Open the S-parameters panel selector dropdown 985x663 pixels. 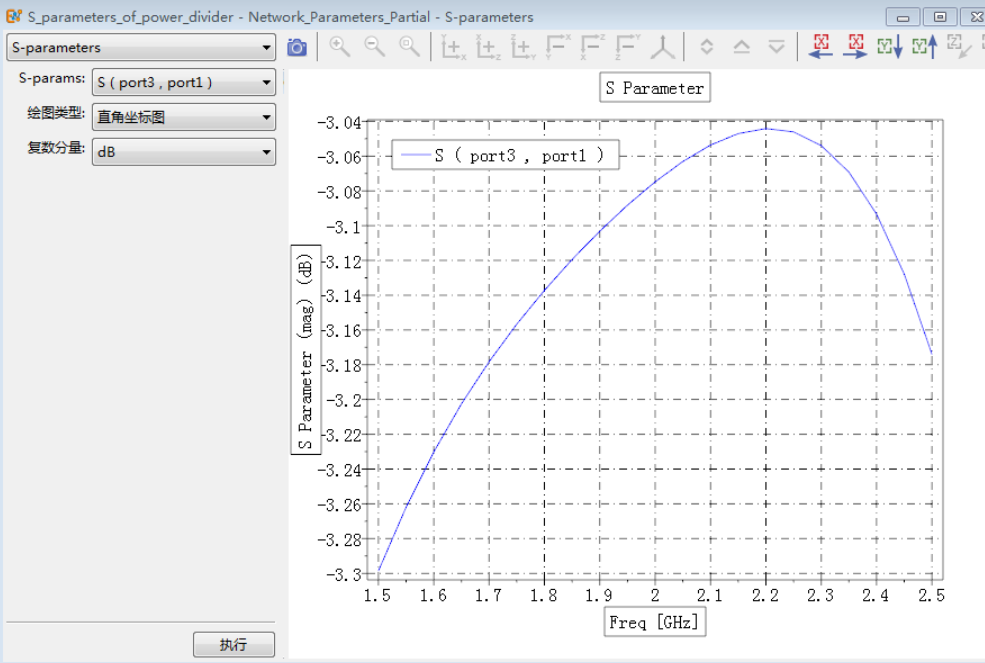tap(141, 48)
